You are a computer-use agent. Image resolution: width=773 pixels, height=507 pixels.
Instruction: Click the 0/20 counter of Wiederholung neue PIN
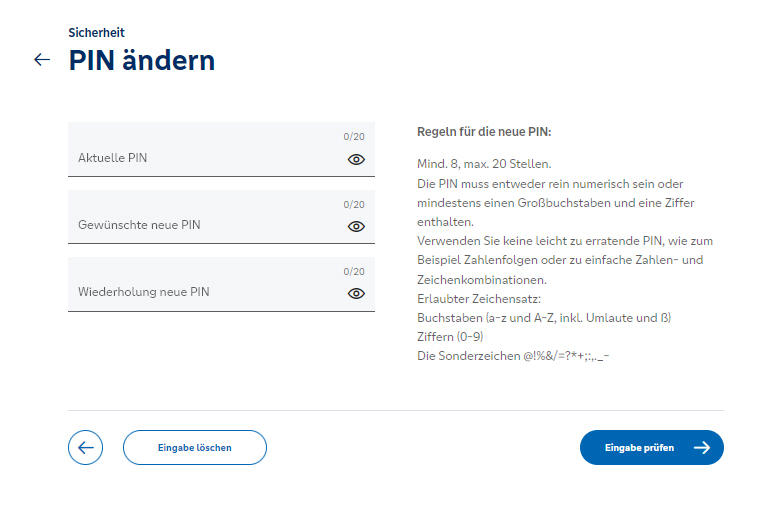click(354, 271)
